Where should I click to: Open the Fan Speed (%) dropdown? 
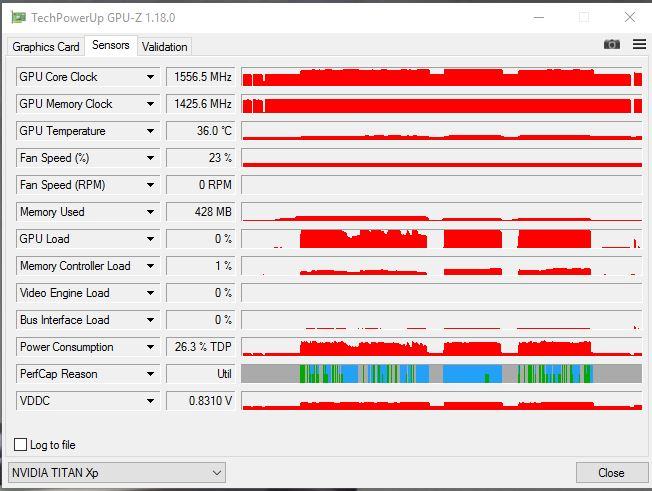coord(151,158)
